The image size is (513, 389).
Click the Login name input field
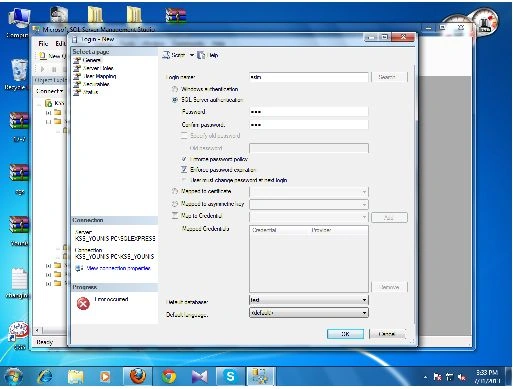point(309,77)
